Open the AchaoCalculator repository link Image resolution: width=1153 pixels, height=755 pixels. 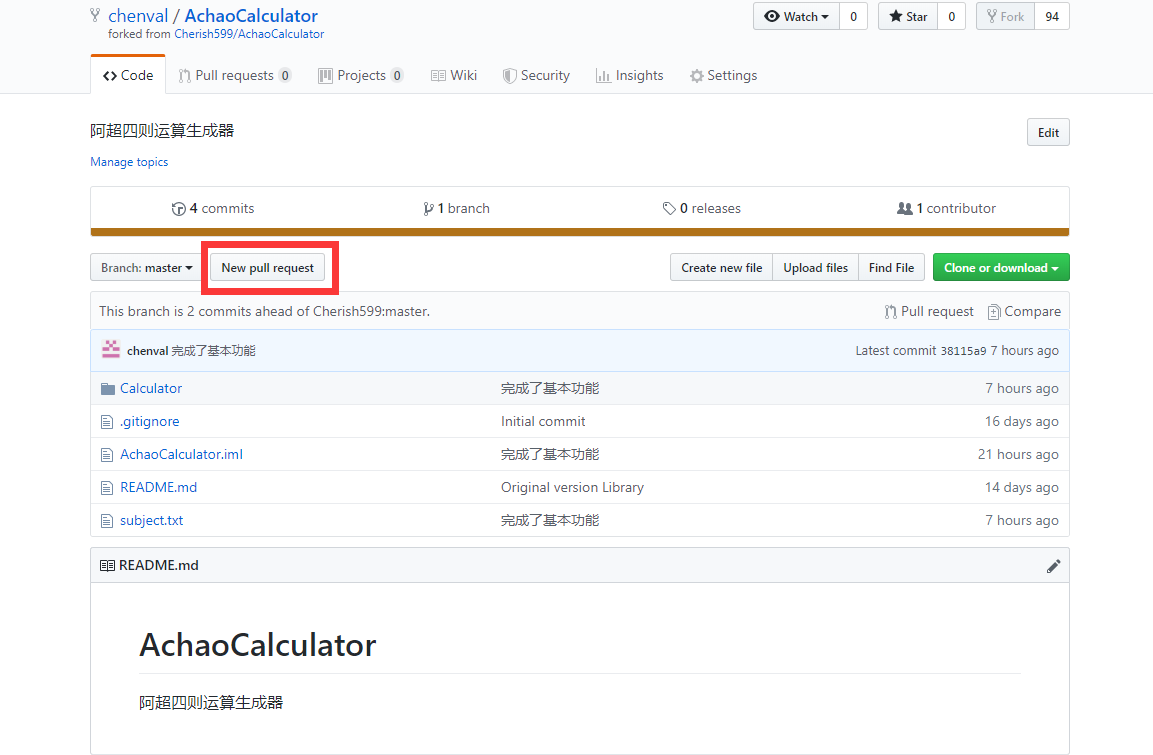tap(251, 15)
